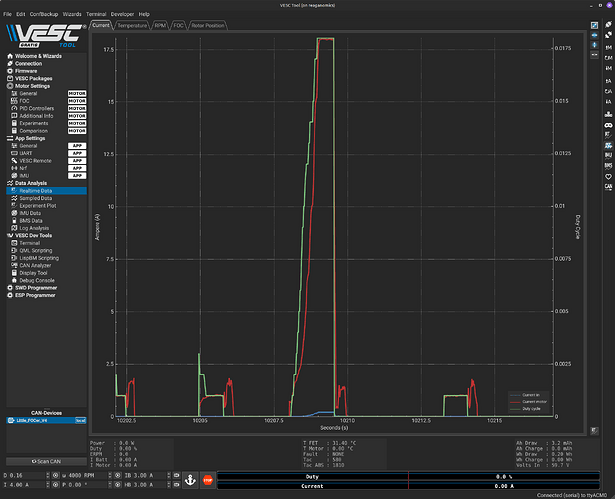Image resolution: width=615 pixels, height=499 pixels.
Task: Open the File menu
Action: point(7,14)
